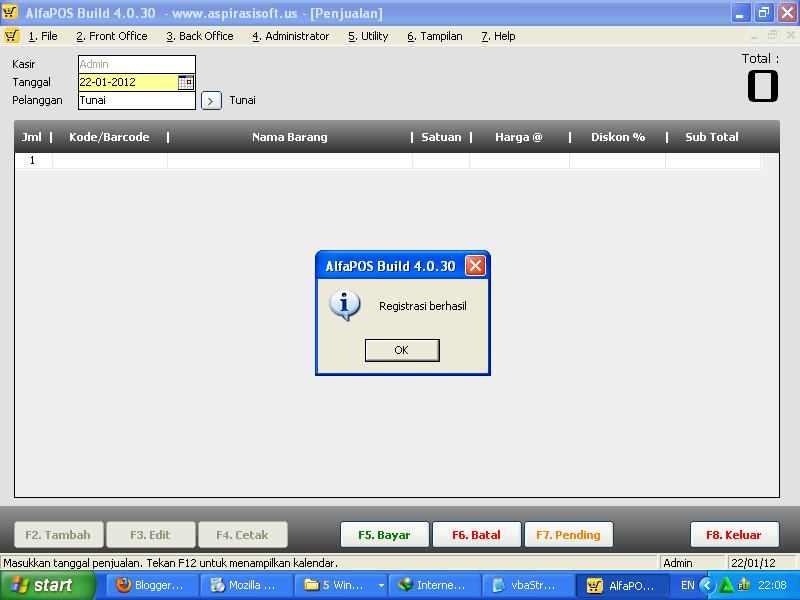
Task: Click the Total value display
Action: 763,86
